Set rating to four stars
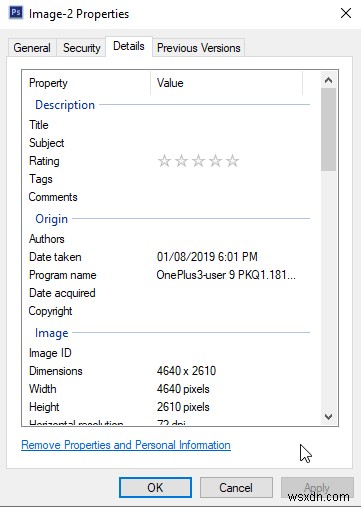 point(215,161)
